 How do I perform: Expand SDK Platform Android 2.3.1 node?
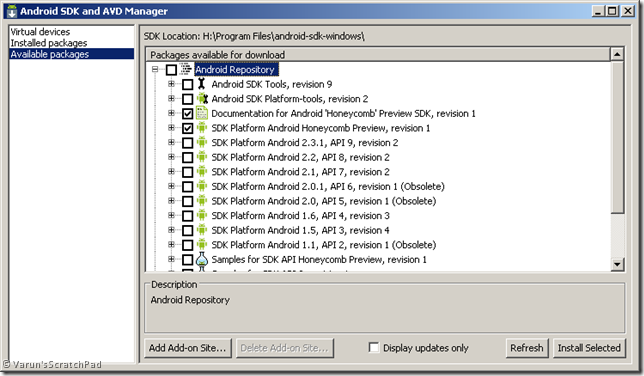click(x=171, y=142)
